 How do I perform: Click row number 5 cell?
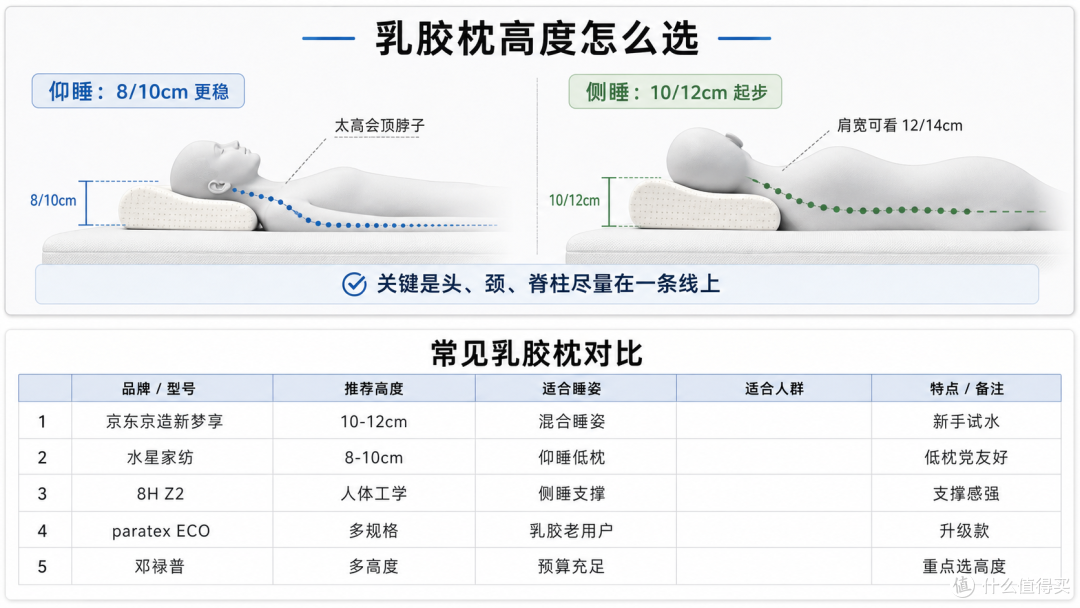click(x=43, y=567)
